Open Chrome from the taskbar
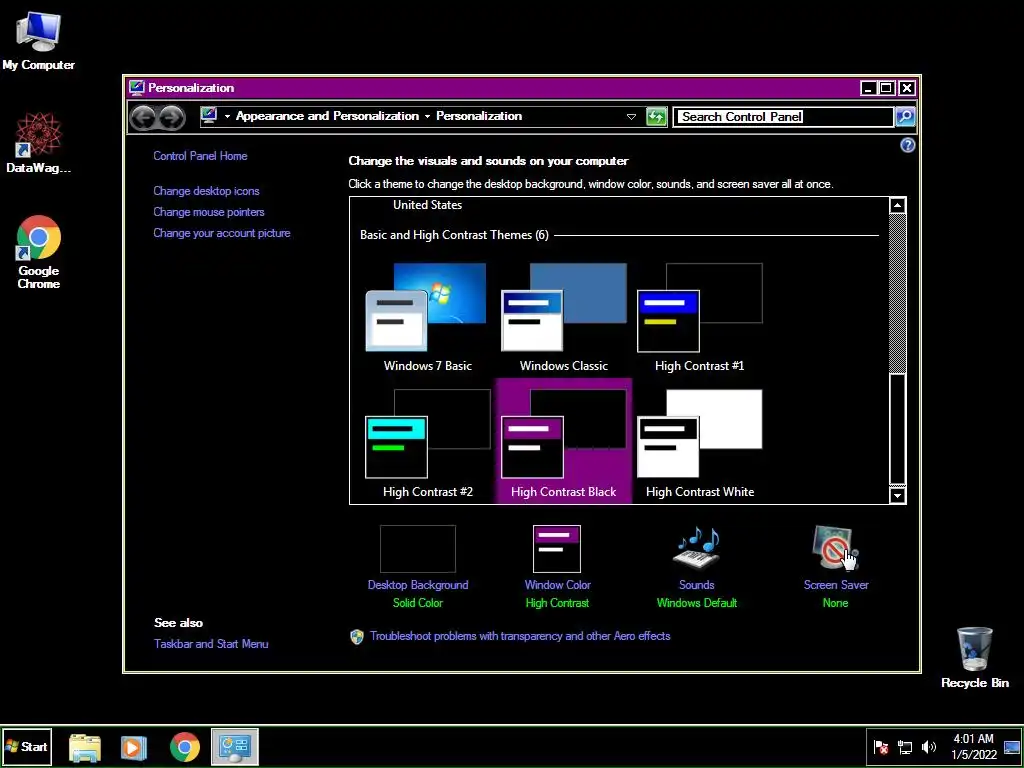 185,747
